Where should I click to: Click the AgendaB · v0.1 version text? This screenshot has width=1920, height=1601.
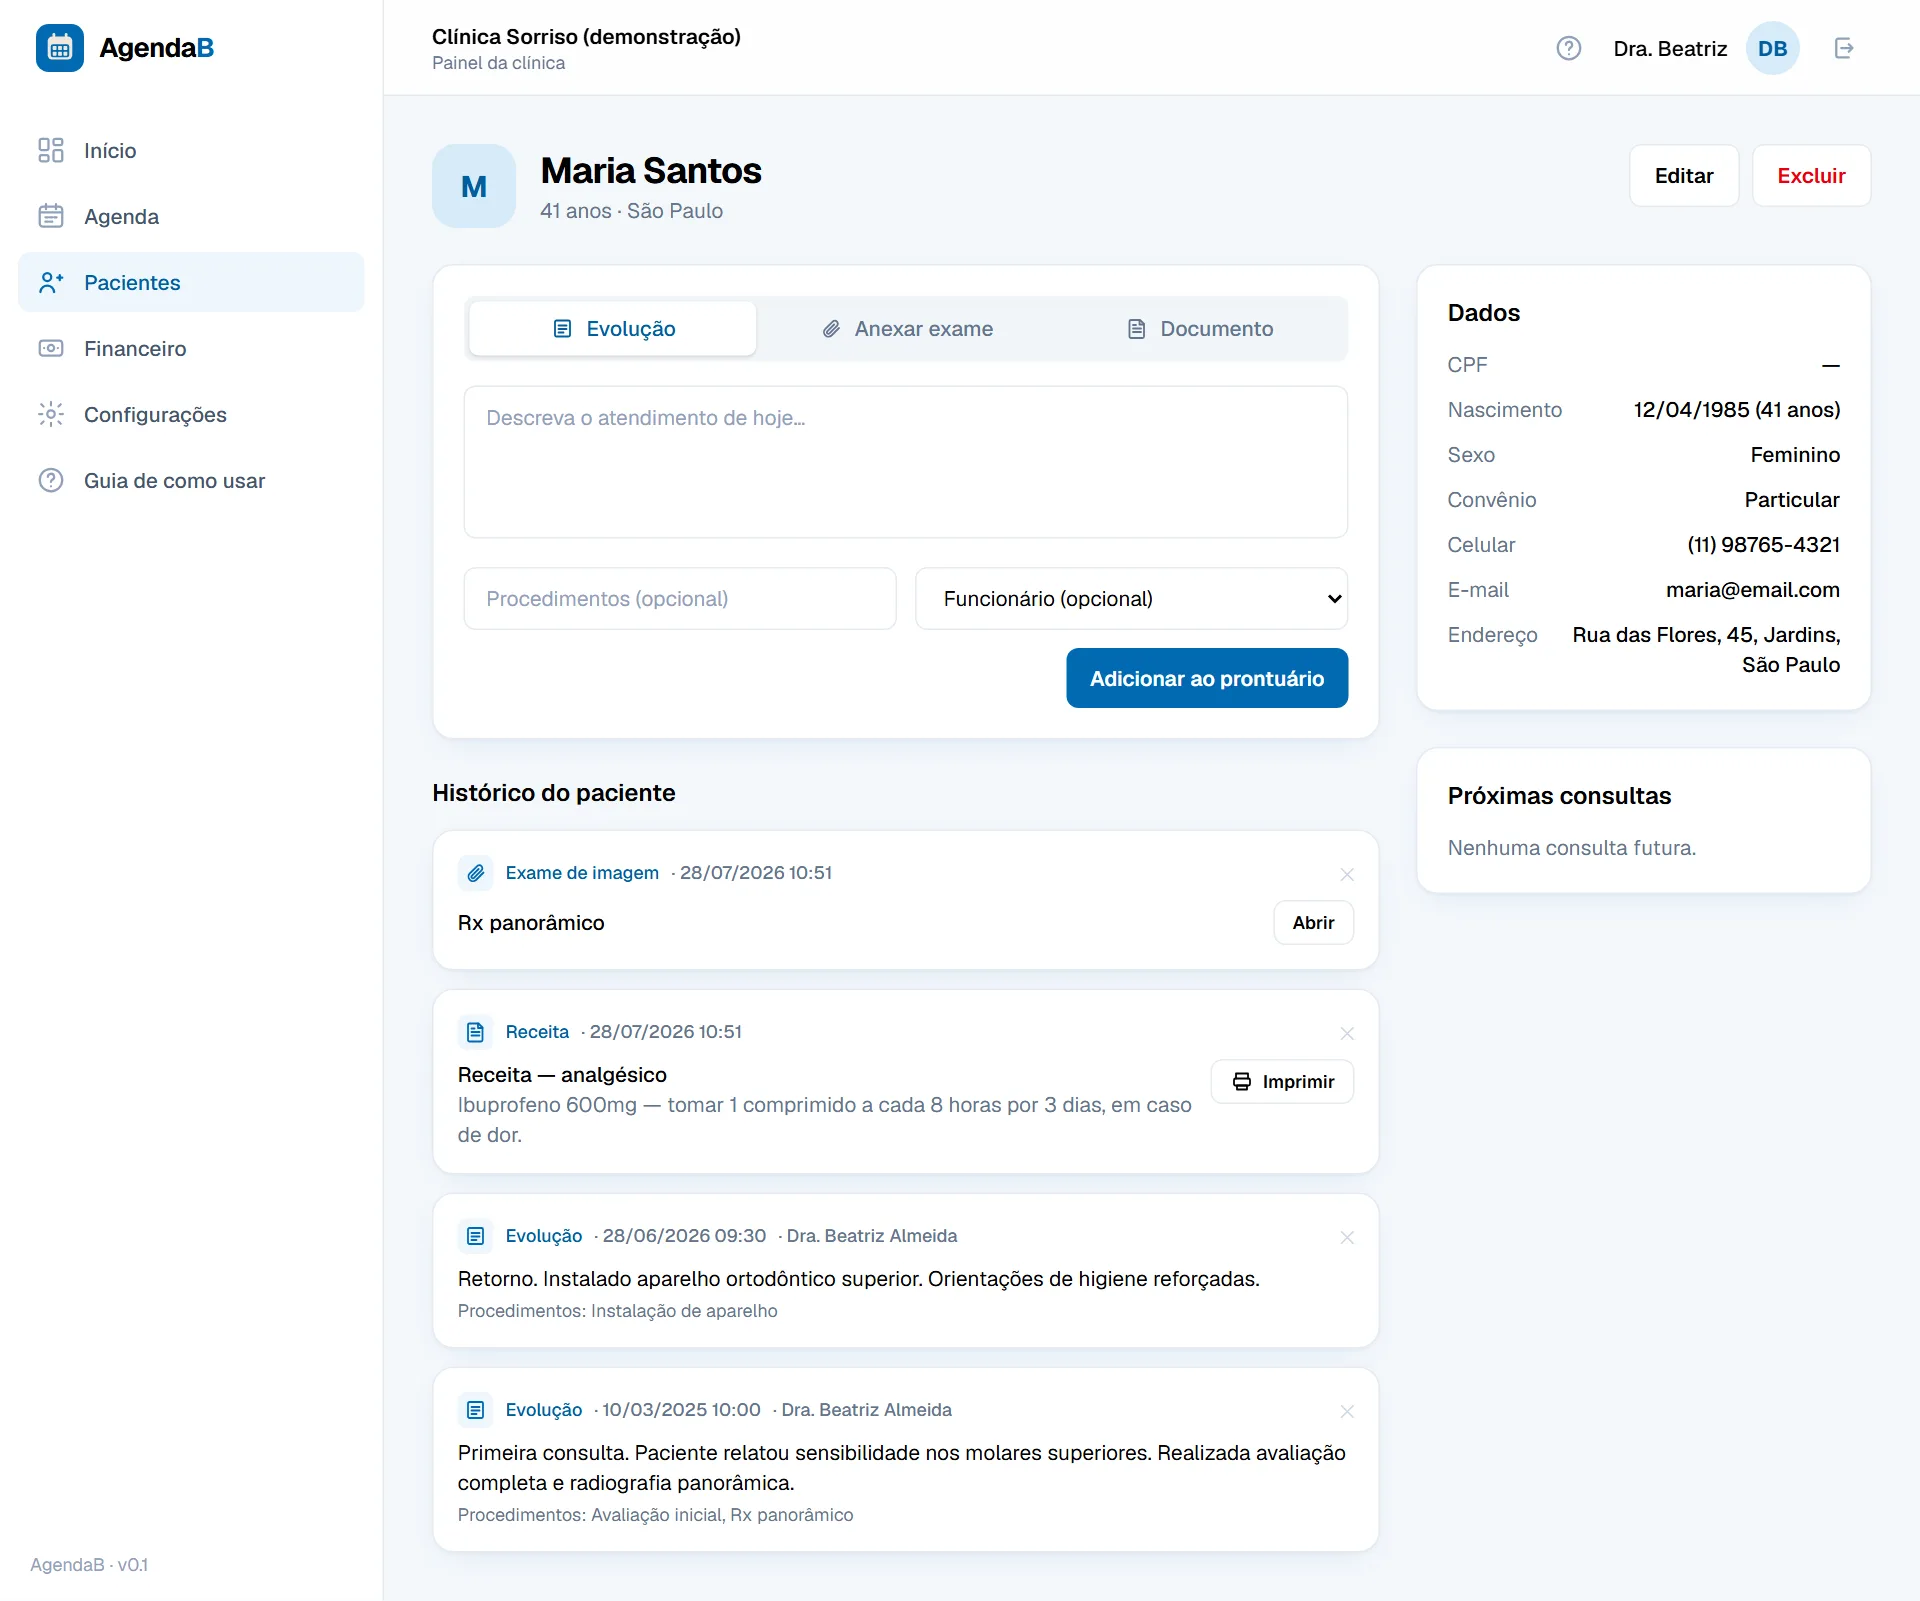coord(89,1565)
